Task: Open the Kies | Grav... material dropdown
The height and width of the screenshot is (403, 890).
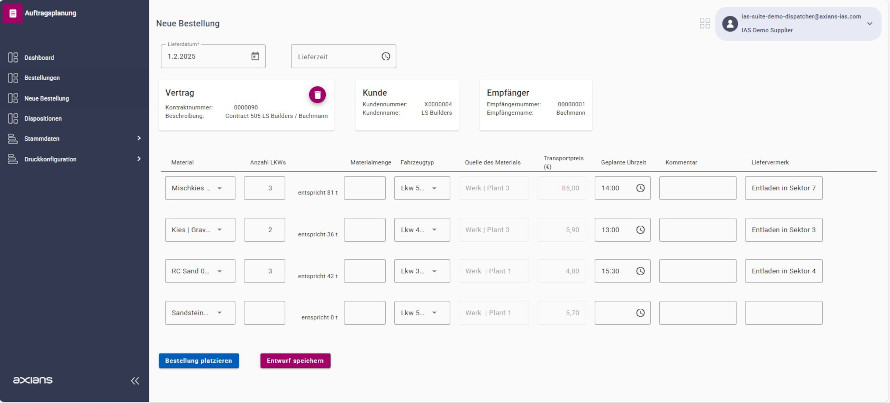Action: 200,230
